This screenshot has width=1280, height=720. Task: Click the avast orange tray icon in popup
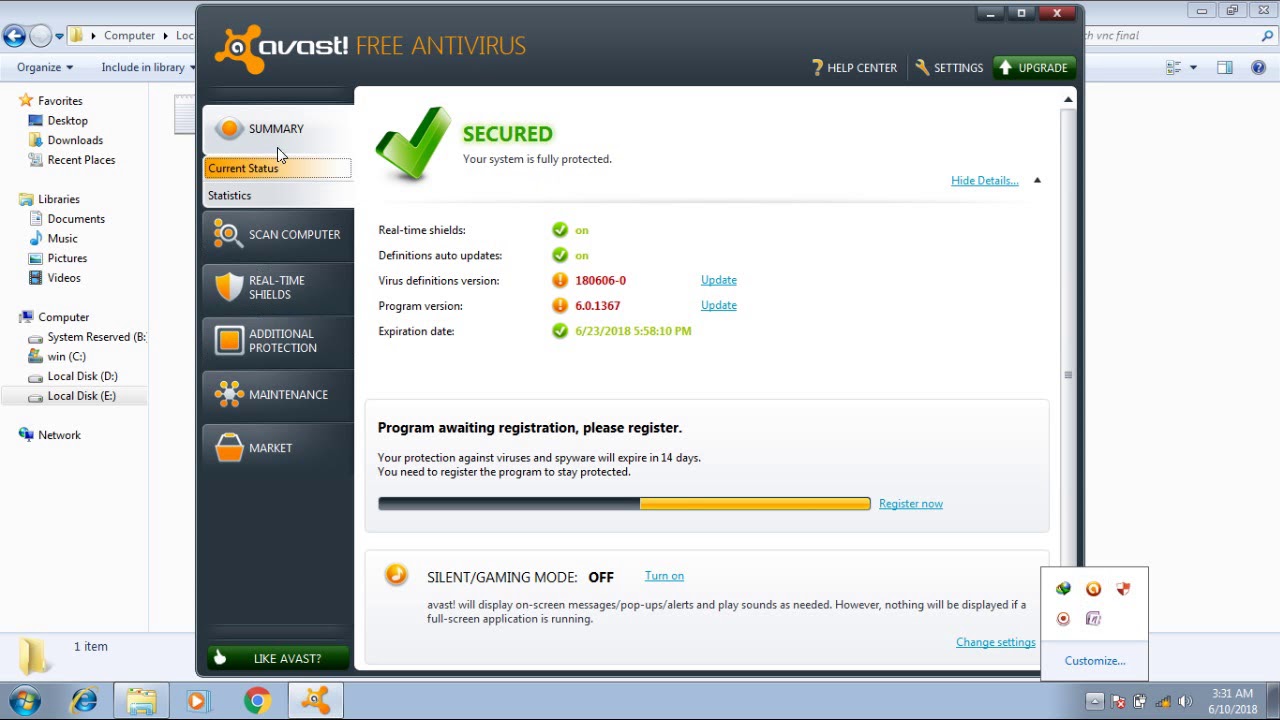point(1093,589)
